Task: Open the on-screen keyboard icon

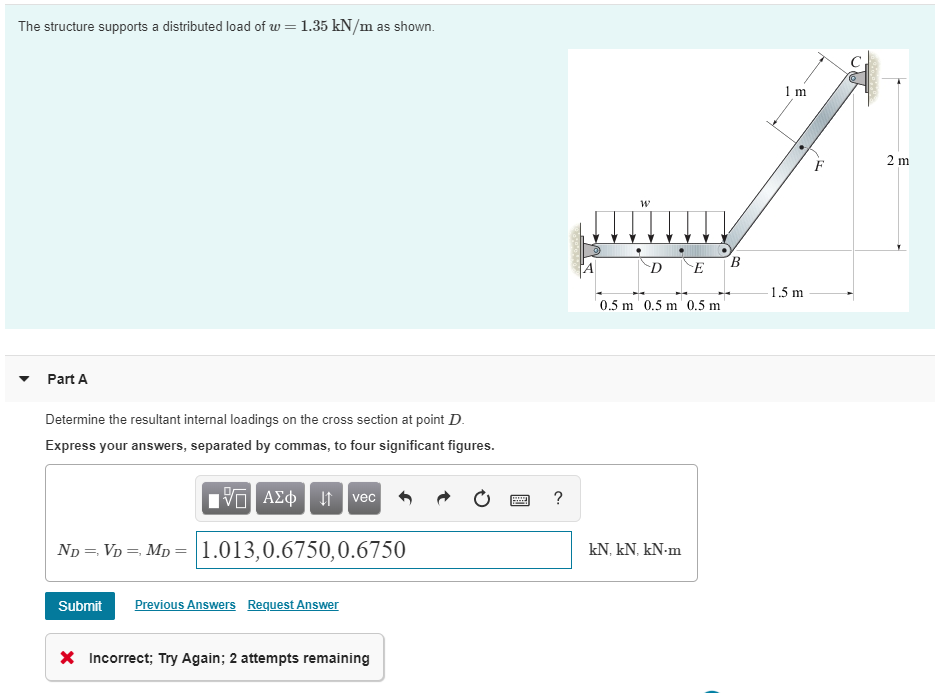Action: [520, 498]
